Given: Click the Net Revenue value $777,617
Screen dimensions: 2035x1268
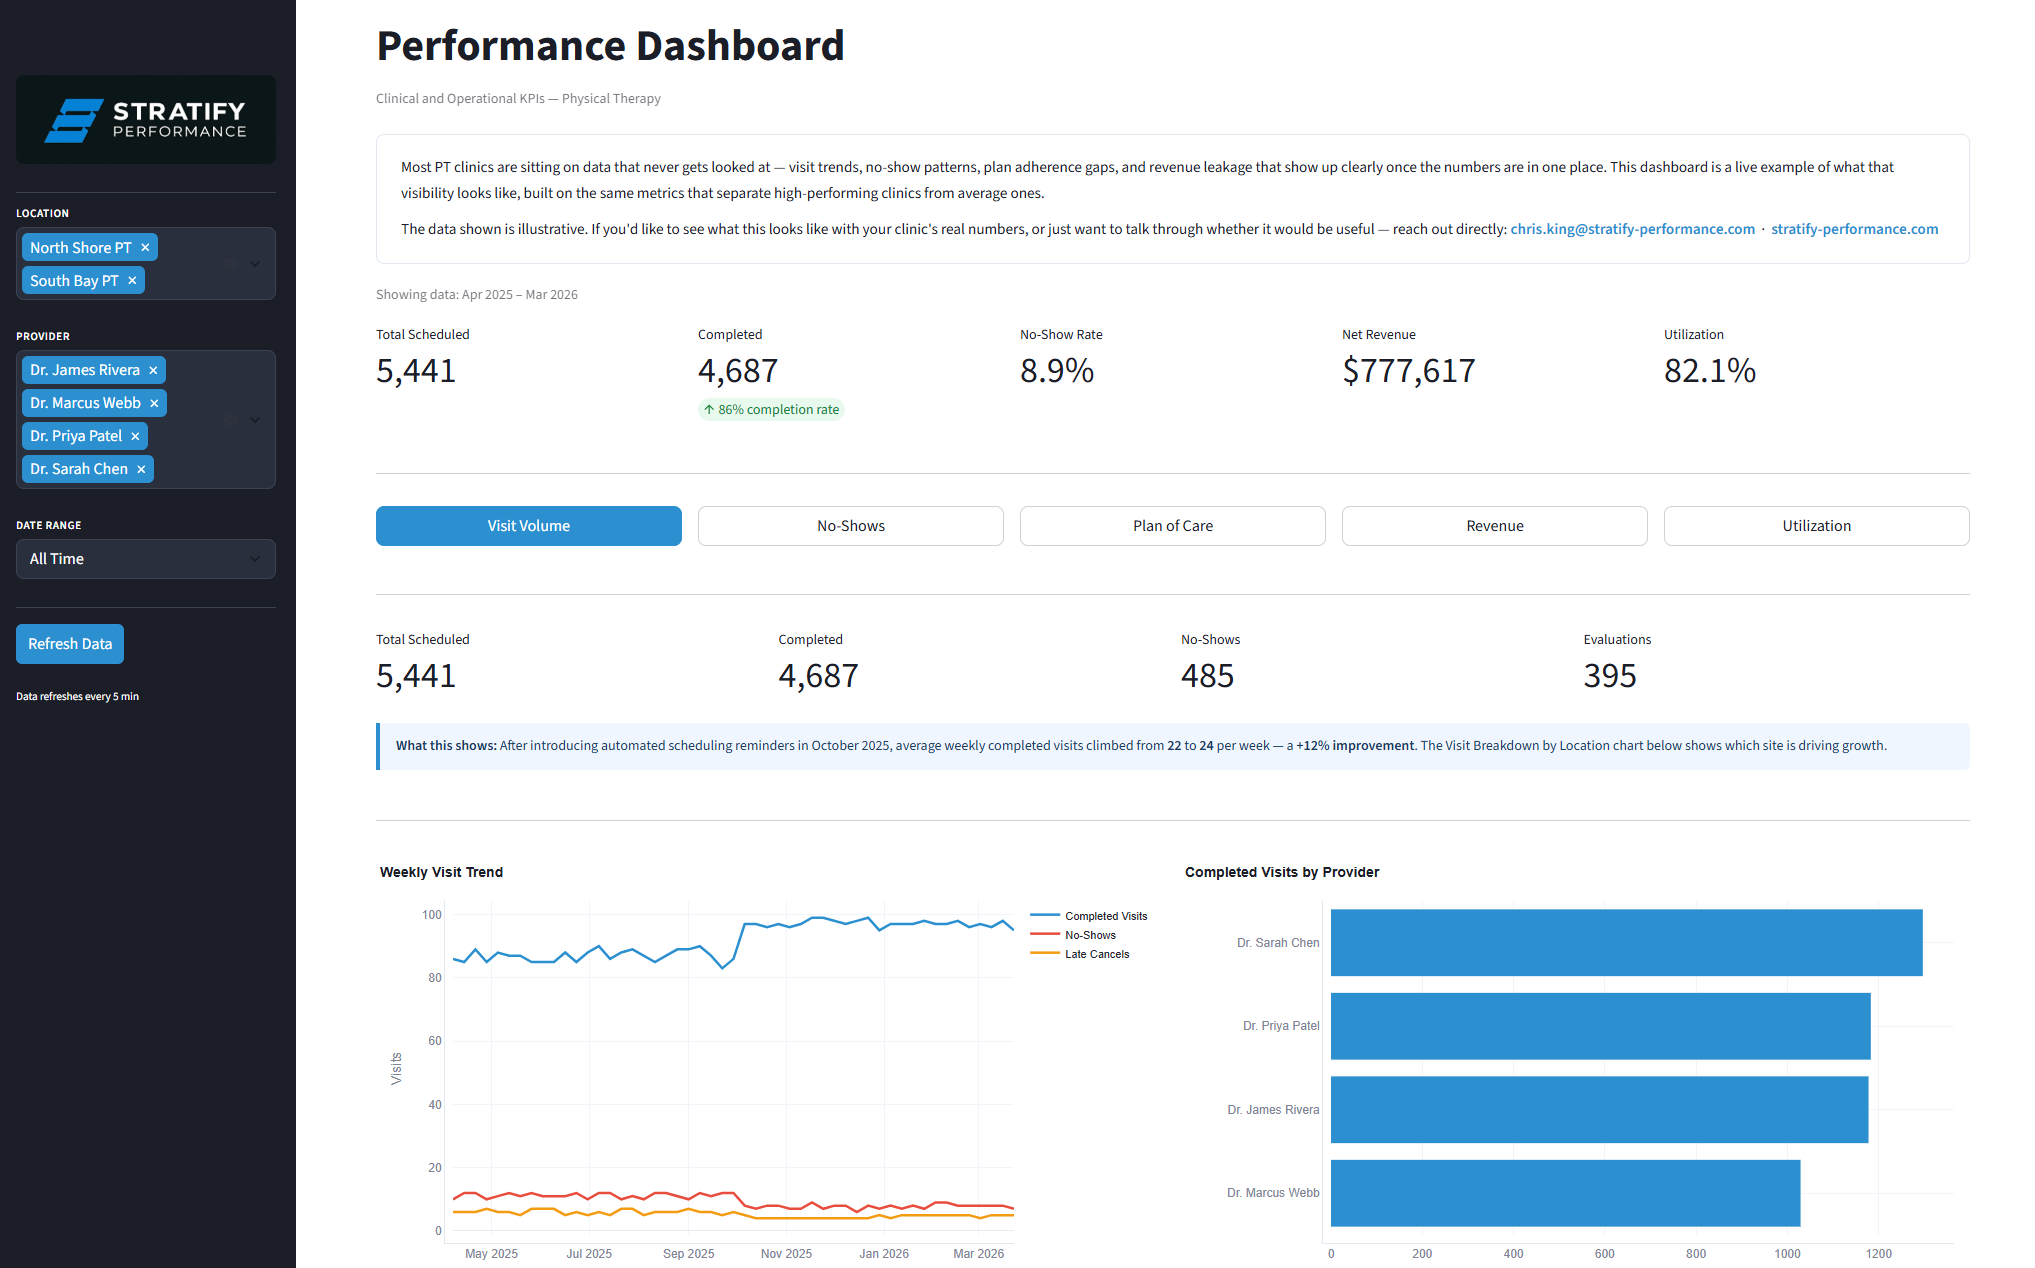Looking at the screenshot, I should [x=1408, y=371].
